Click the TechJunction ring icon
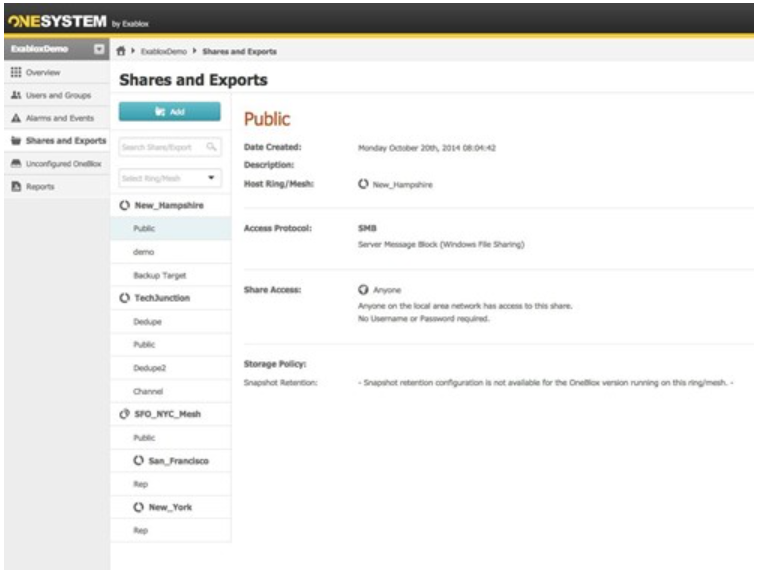Viewport: 759px width, 579px height. click(x=124, y=298)
